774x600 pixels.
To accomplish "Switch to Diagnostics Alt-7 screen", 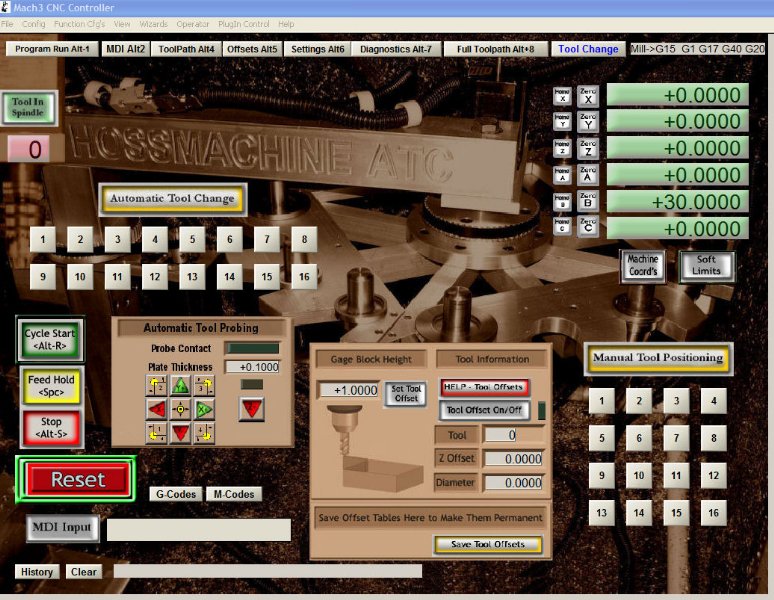I will (396, 49).
